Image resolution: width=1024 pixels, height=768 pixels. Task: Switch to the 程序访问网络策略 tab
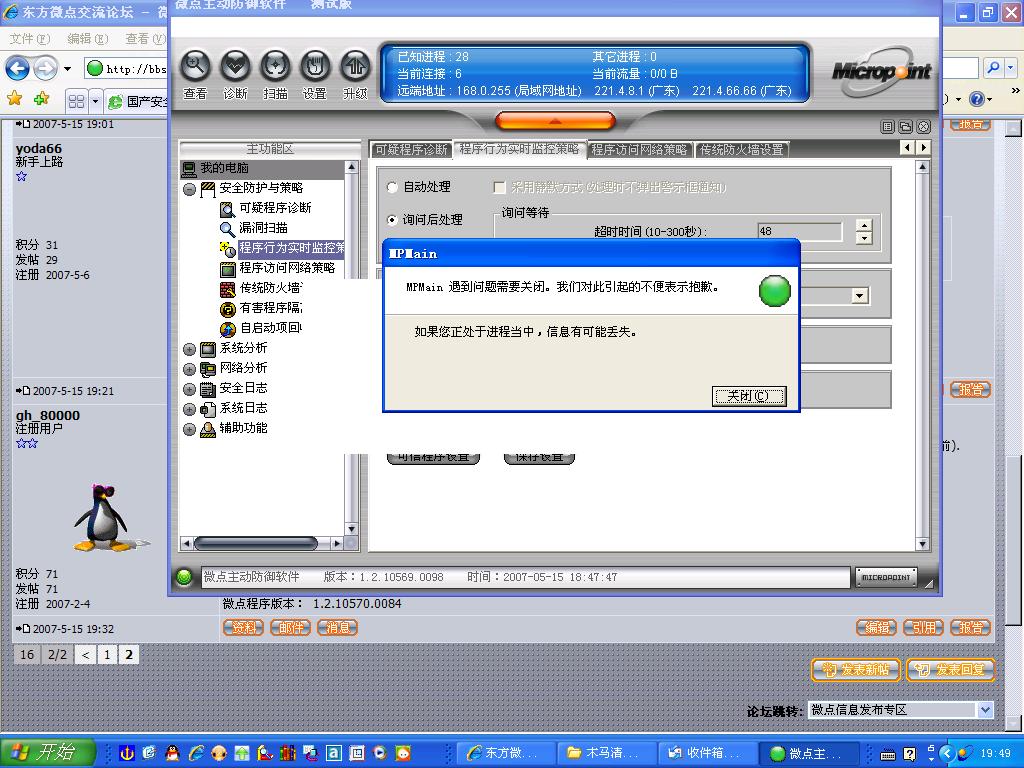[639, 150]
